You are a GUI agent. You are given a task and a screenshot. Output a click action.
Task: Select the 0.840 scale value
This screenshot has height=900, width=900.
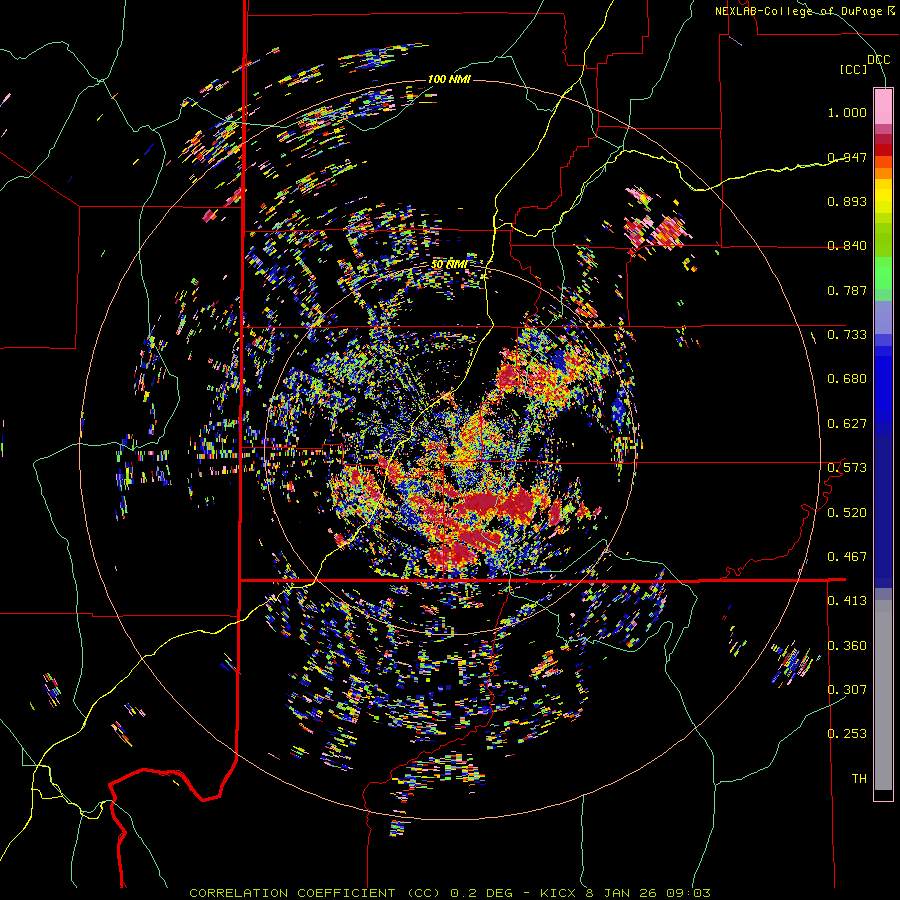click(x=847, y=246)
